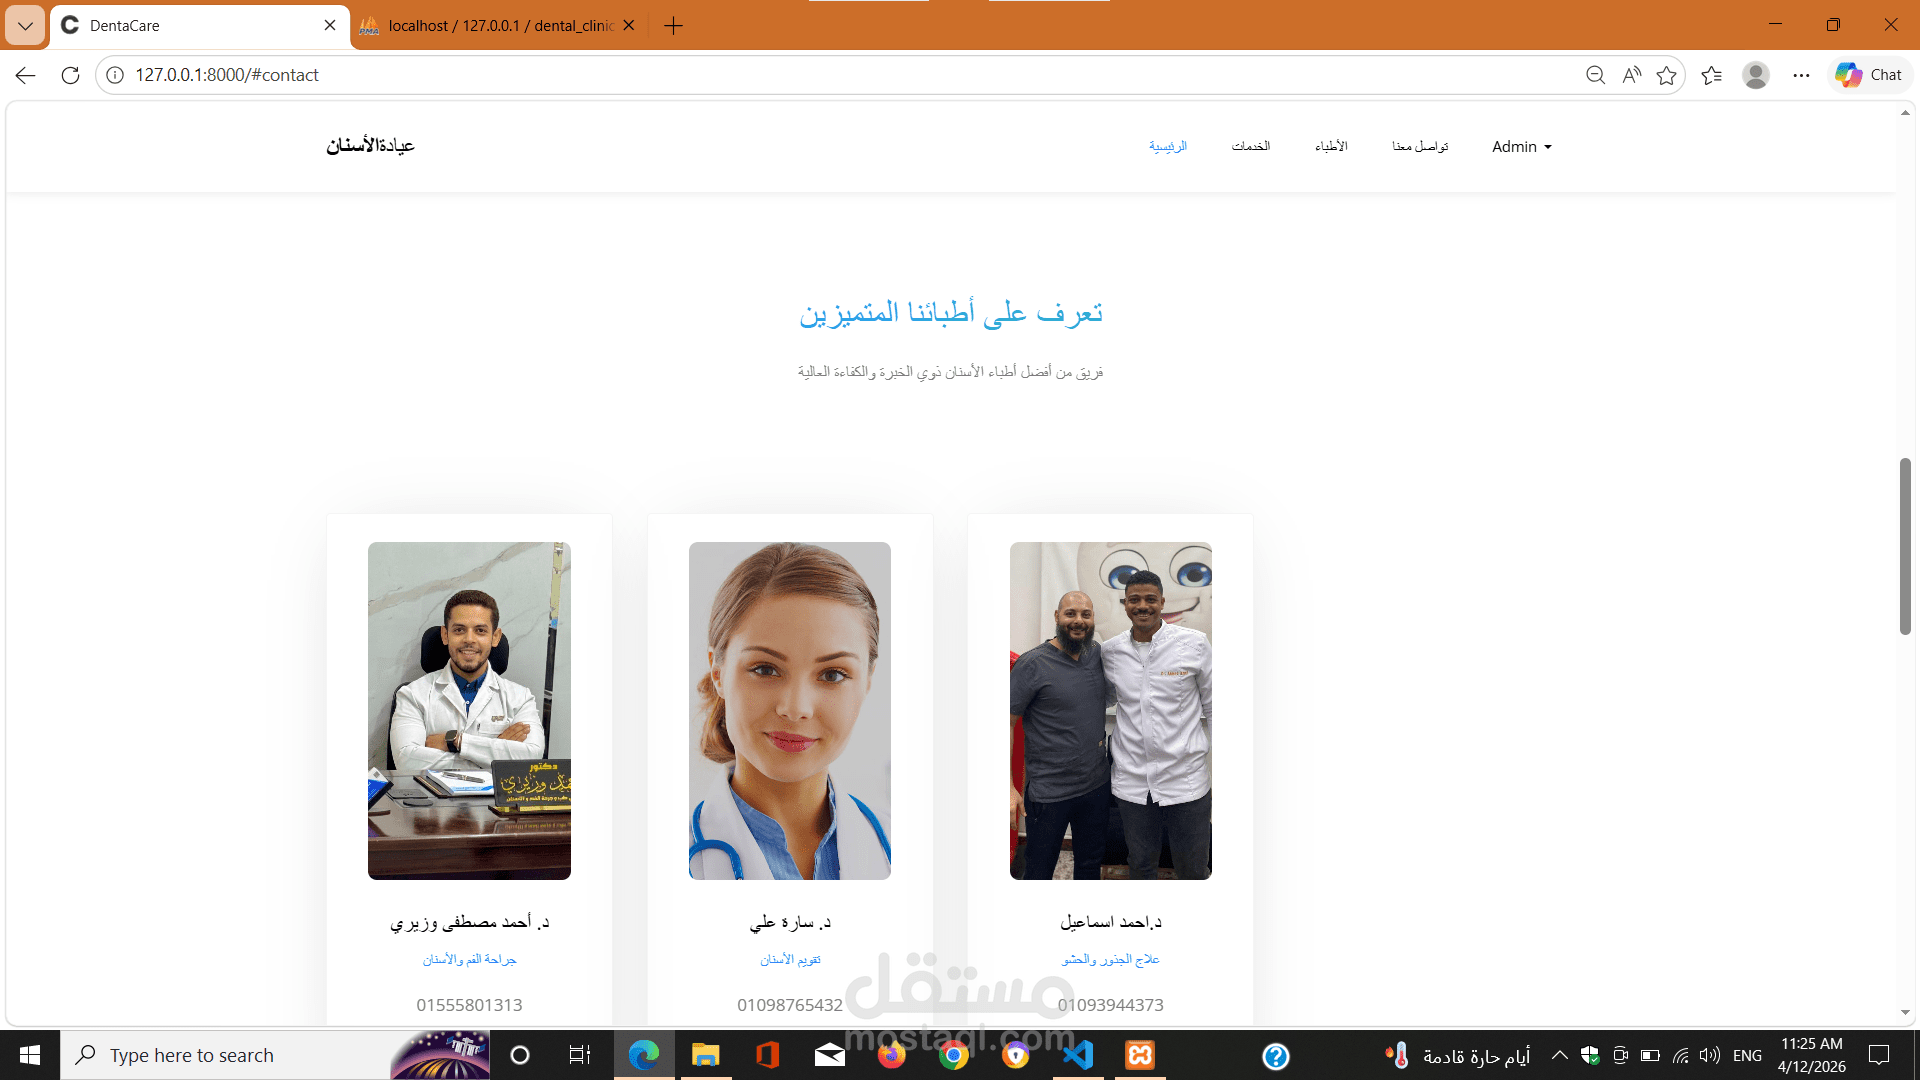
Task: Open the zoom out magnifier icon
Action: 1595,75
